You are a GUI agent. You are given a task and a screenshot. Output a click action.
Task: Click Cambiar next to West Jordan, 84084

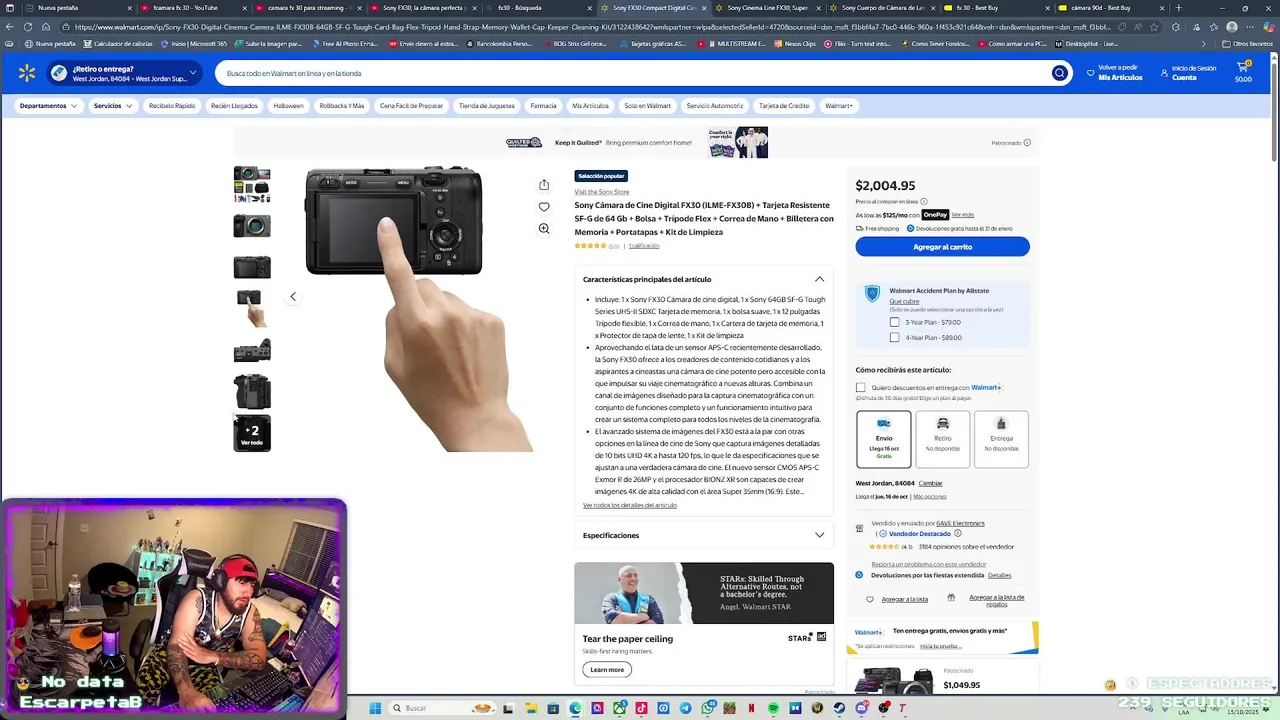point(930,483)
